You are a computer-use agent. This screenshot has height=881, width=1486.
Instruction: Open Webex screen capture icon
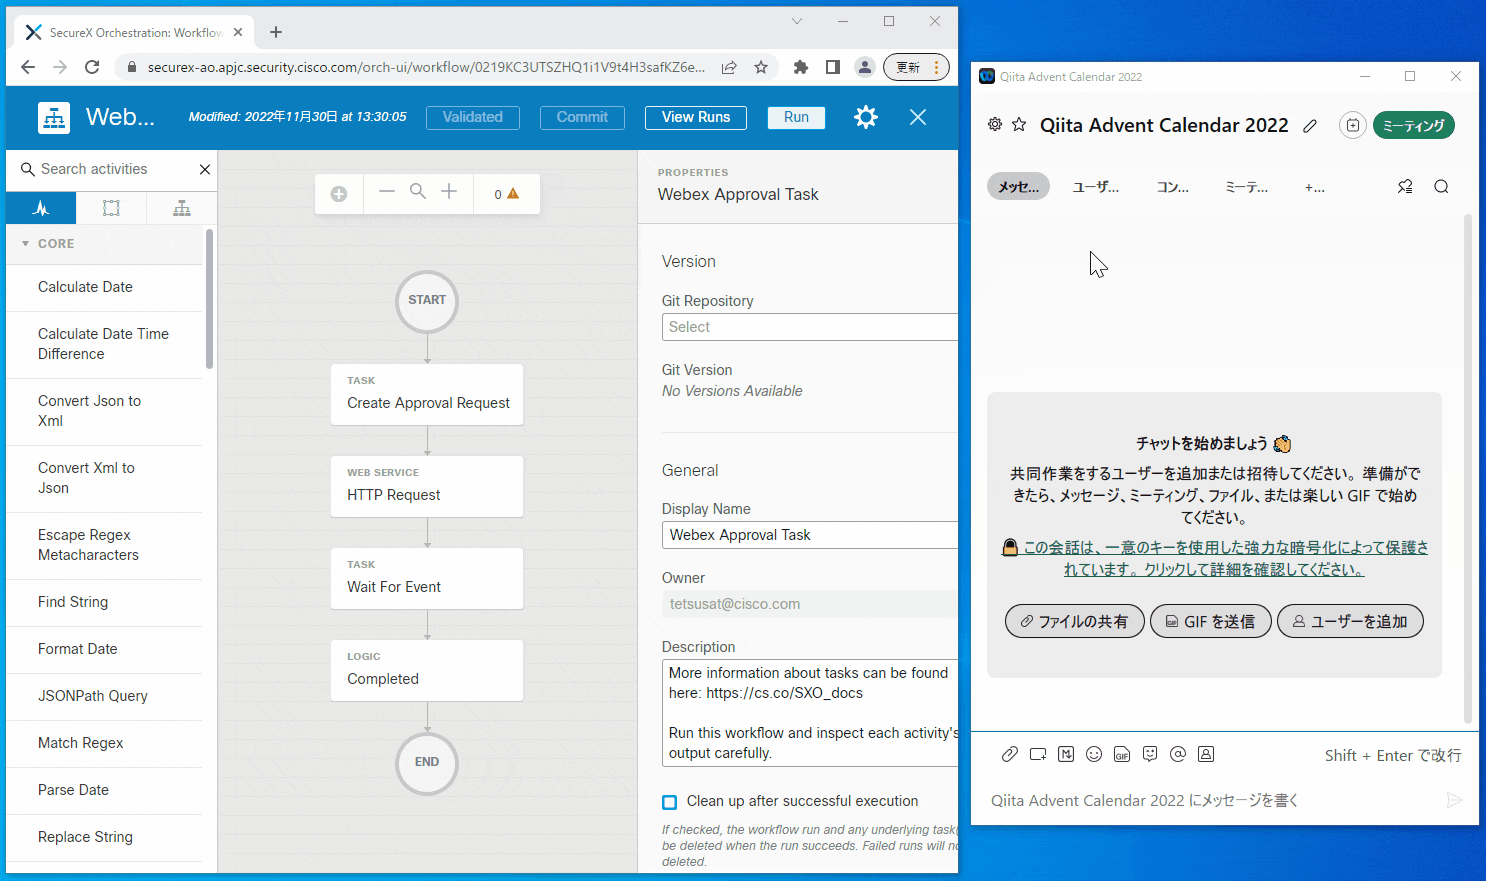click(1038, 754)
